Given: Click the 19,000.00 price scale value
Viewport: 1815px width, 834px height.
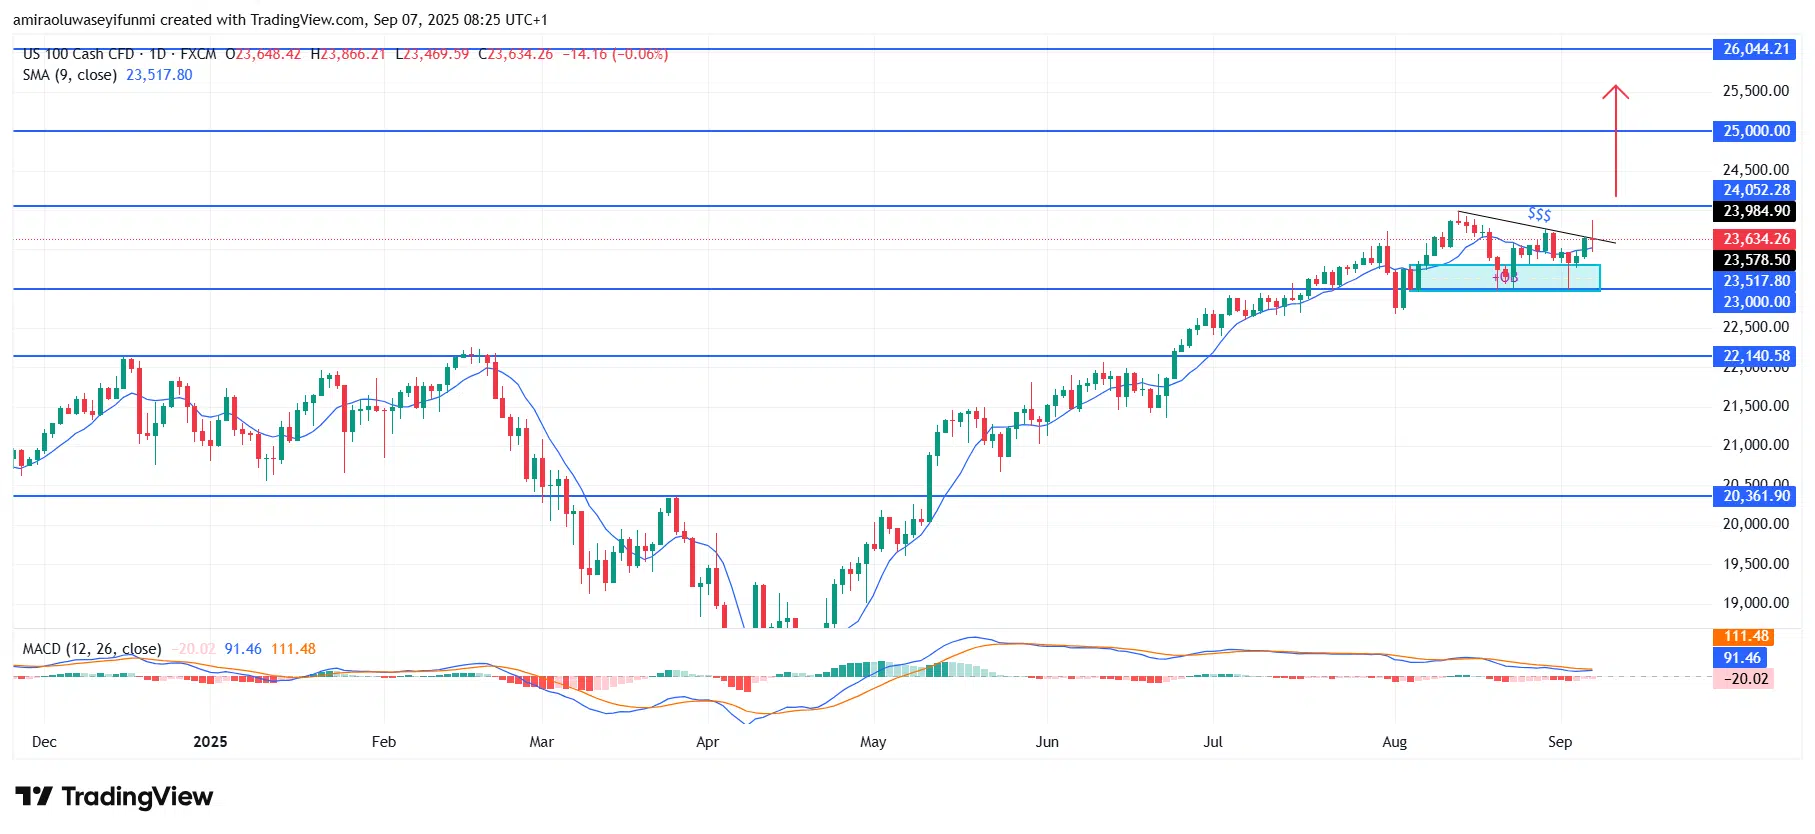Looking at the screenshot, I should [x=1755, y=603].
